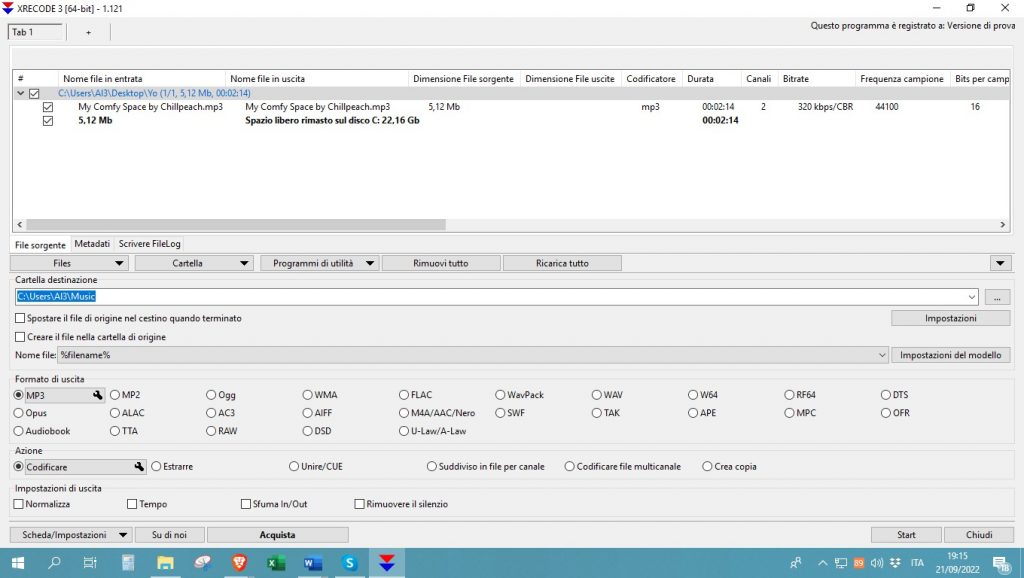Screen dimensions: 1024x578
Task: Enable the Normalizza checkbox
Action: (x=19, y=504)
